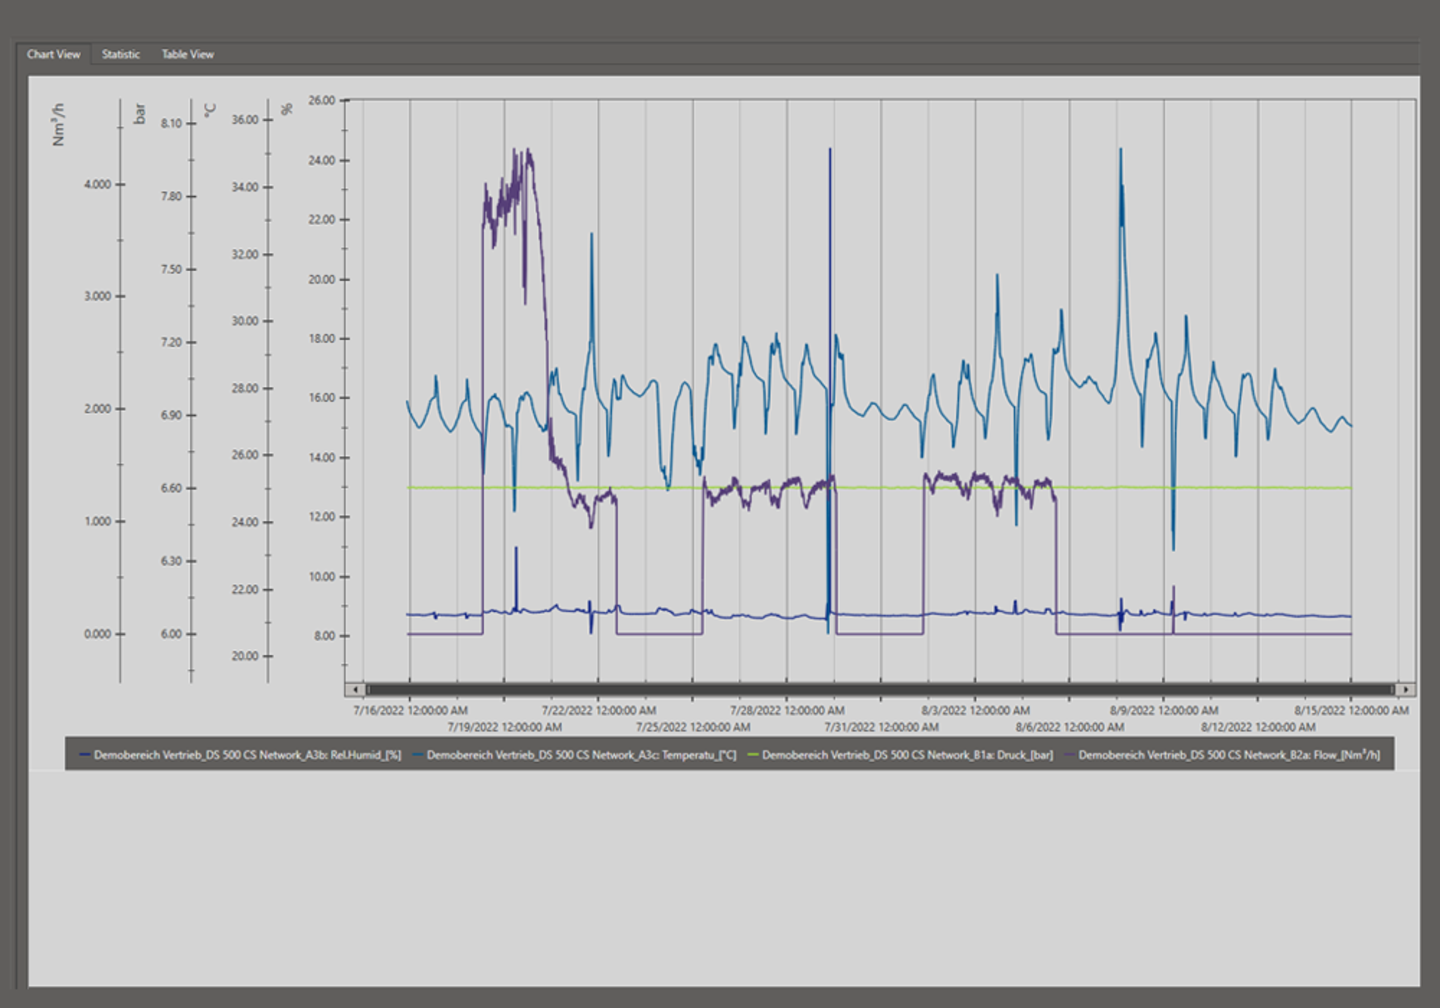Click the Flow [Nm³/h] legend entry

pyautogui.click(x=1228, y=755)
